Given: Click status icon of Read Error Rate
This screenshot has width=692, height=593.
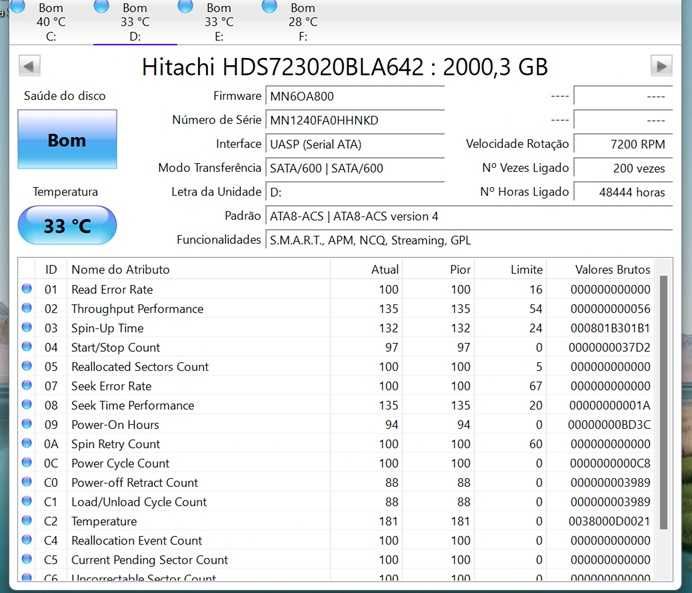Looking at the screenshot, I should point(26,289).
